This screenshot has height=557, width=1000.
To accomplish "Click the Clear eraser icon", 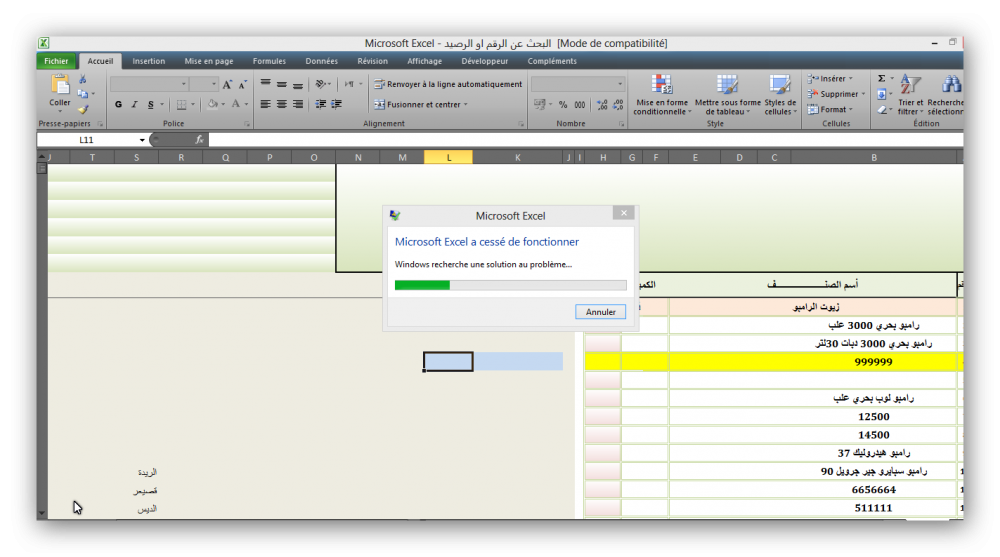I will (881, 110).
